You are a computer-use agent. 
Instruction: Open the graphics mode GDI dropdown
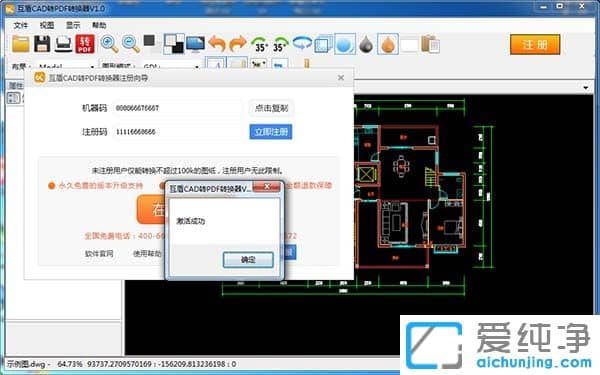[x=171, y=66]
